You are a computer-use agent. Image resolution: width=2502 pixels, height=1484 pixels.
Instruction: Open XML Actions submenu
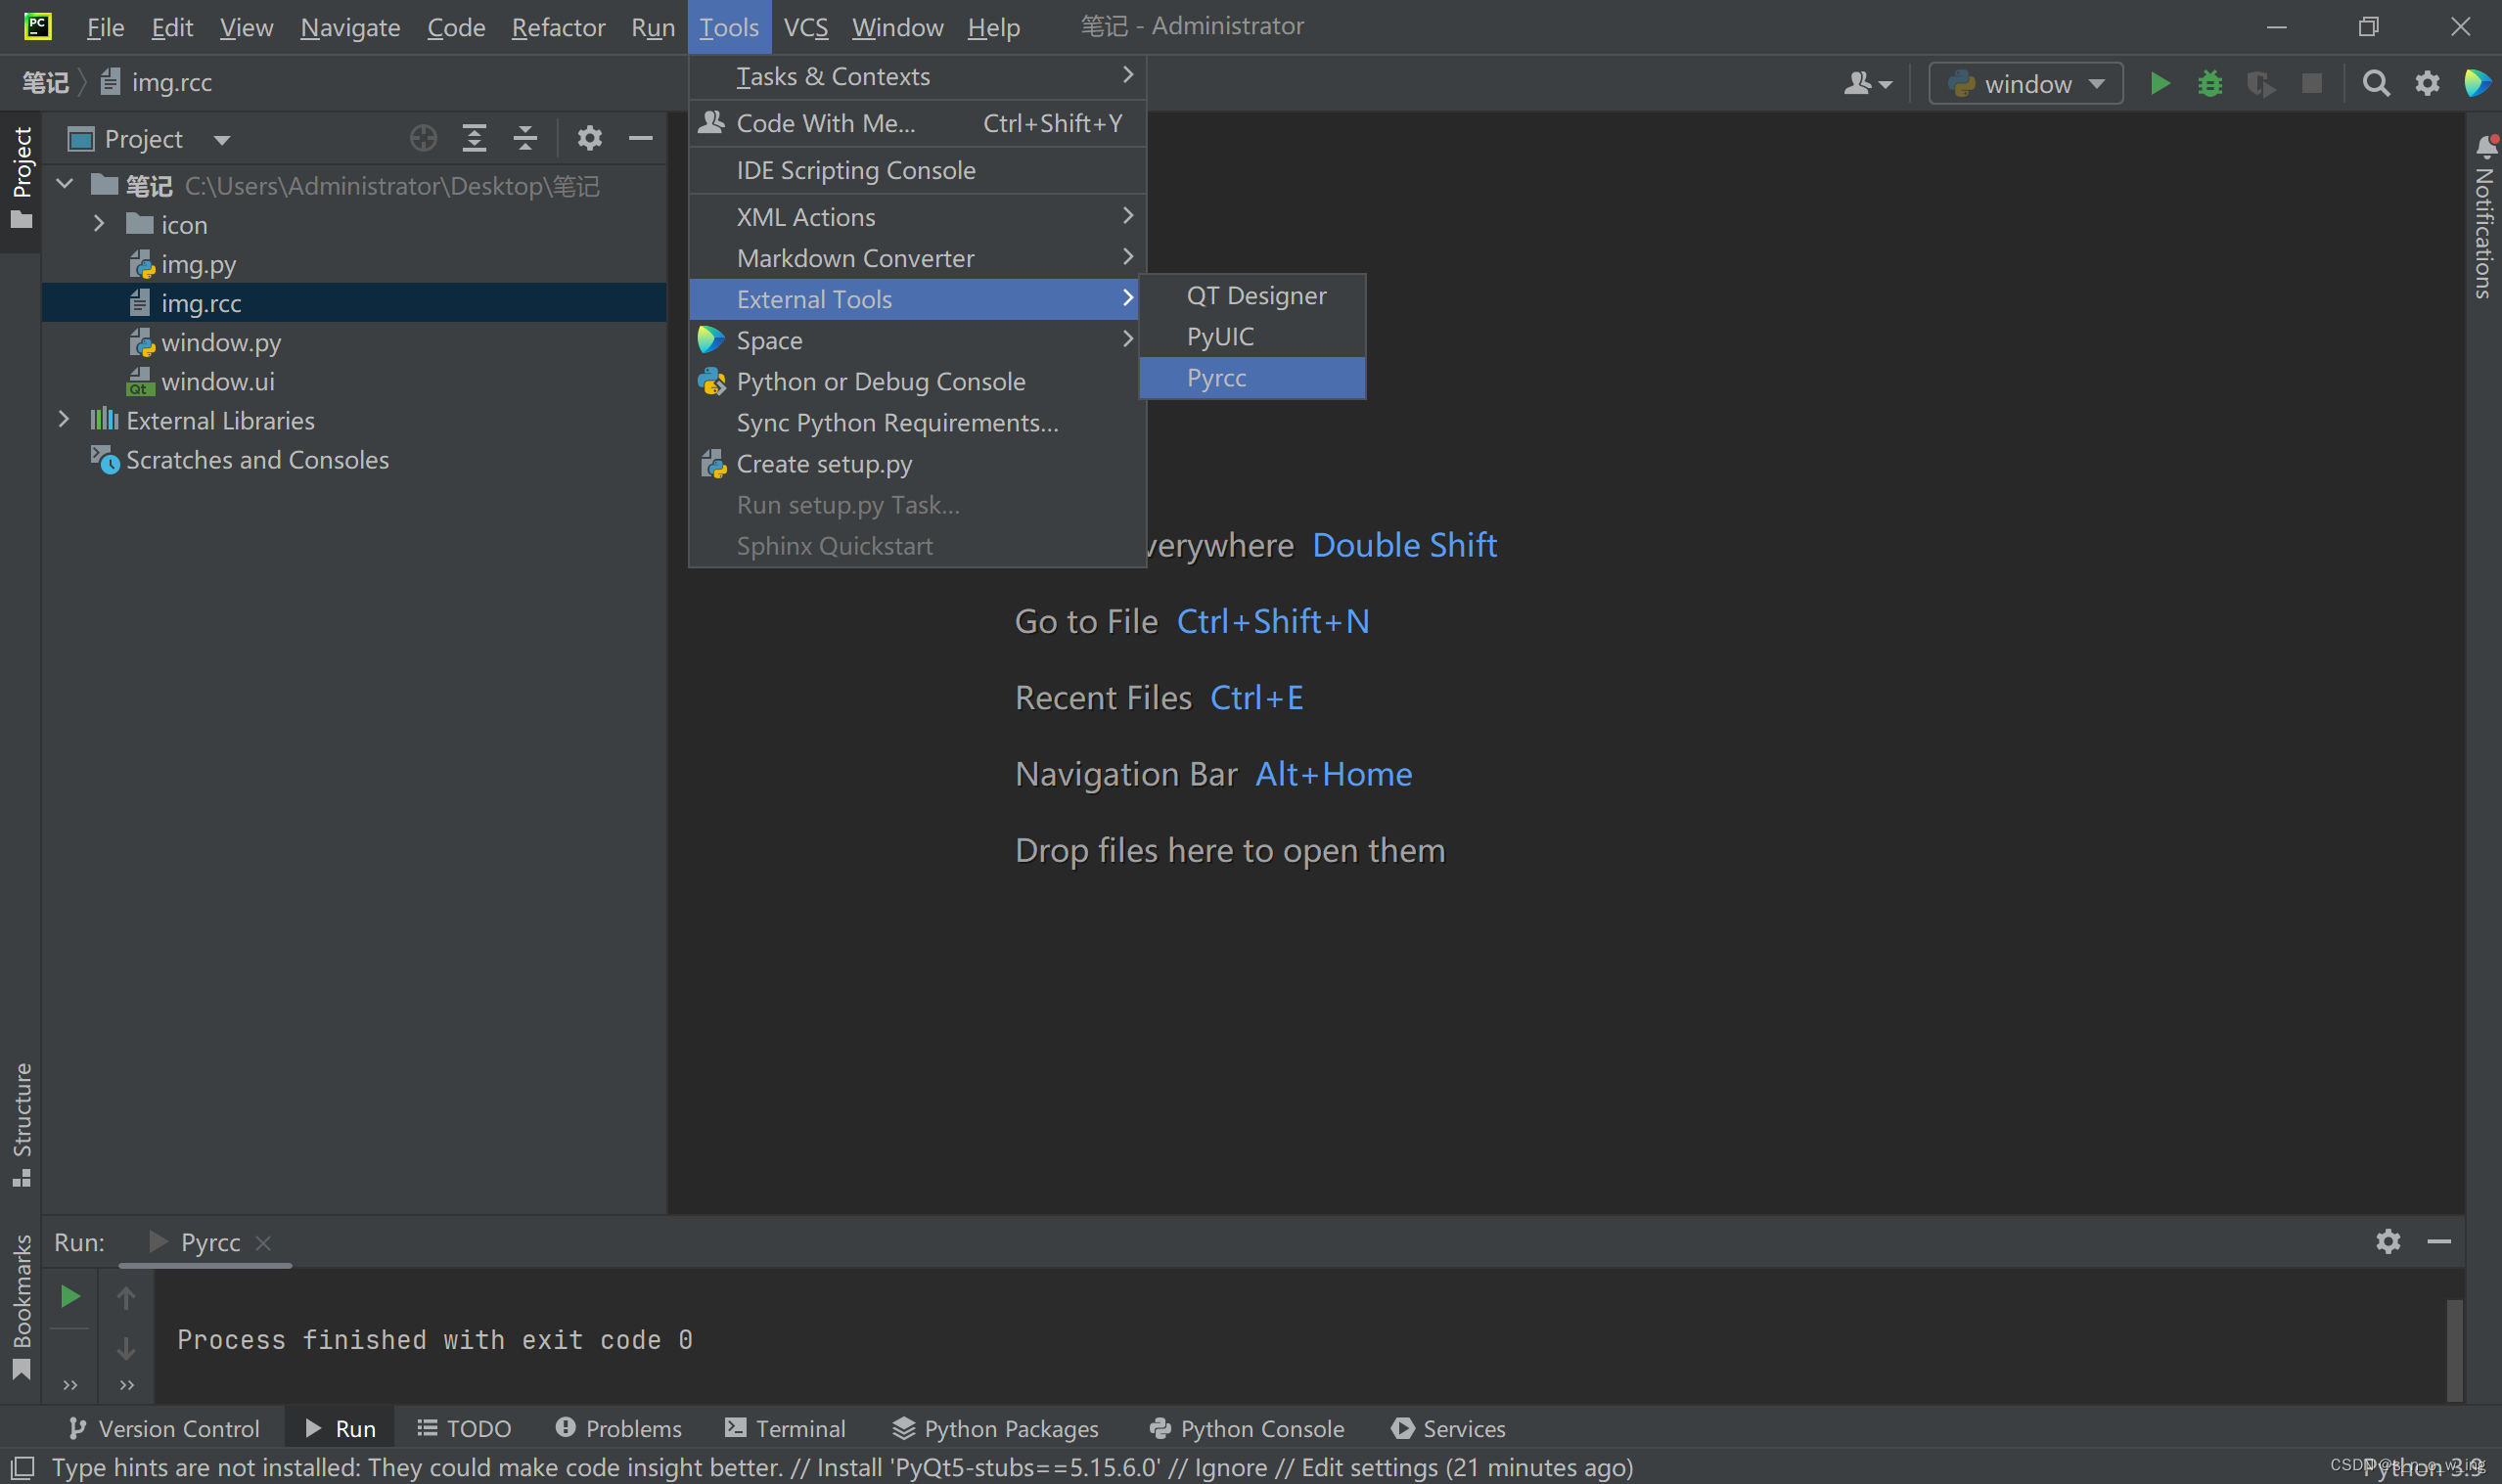917,217
